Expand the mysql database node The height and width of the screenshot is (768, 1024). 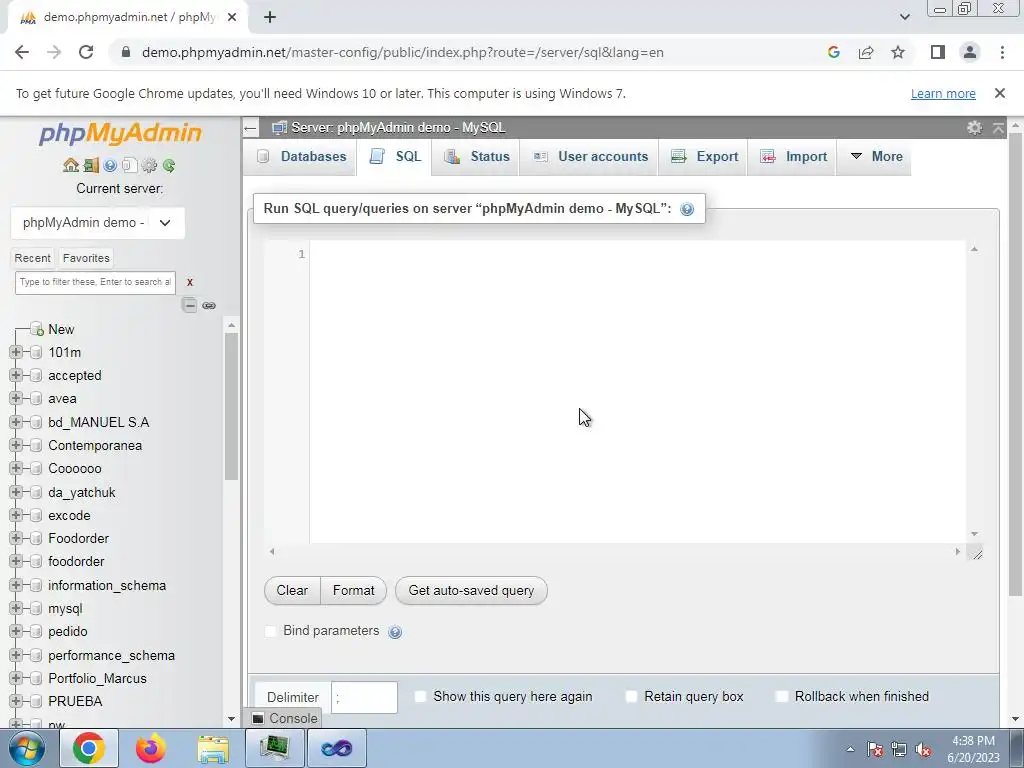click(16, 608)
